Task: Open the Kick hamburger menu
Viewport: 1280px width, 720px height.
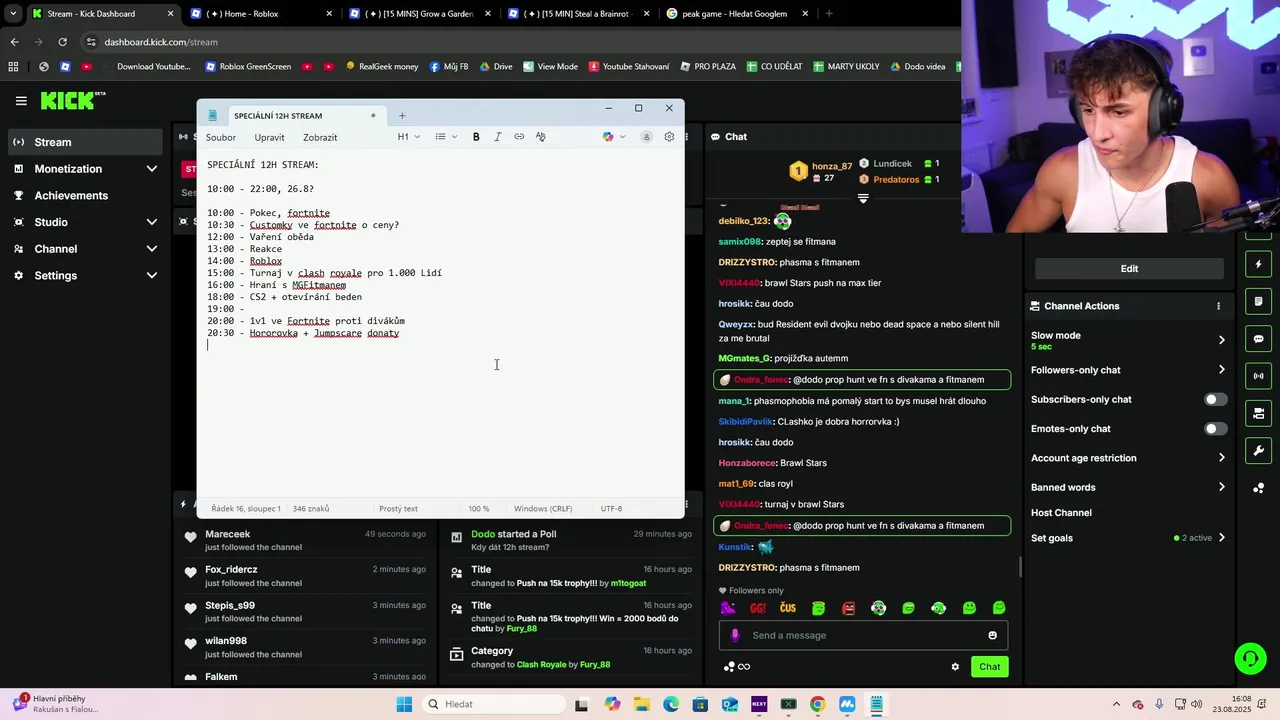Action: point(21,101)
